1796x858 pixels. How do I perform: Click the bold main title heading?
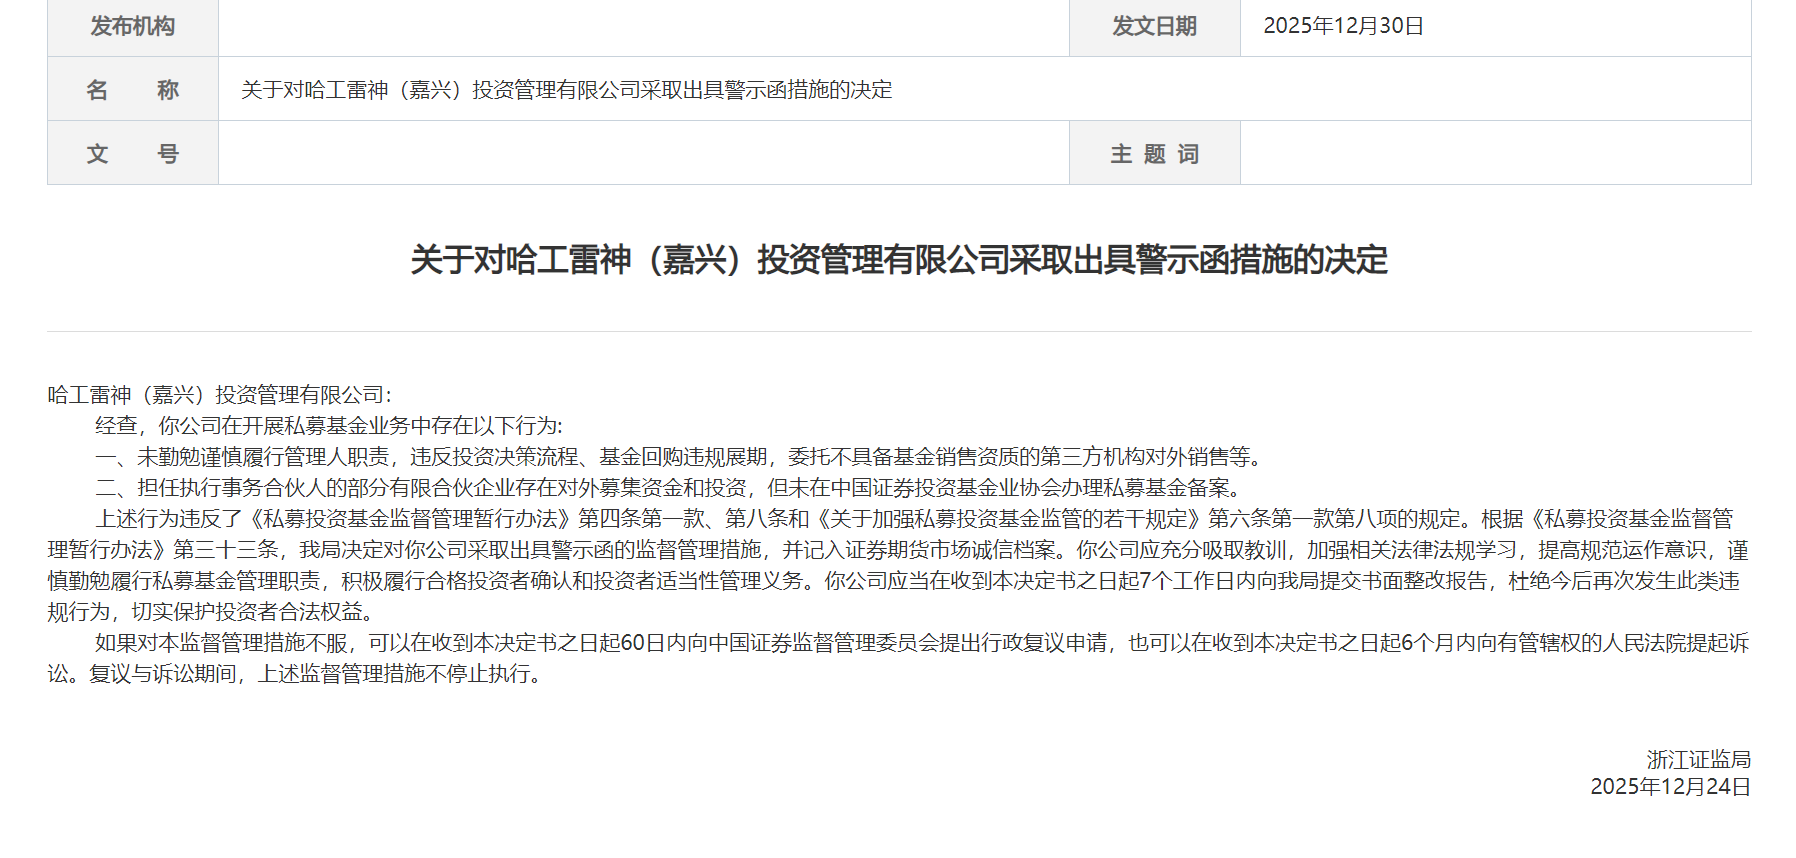click(898, 260)
